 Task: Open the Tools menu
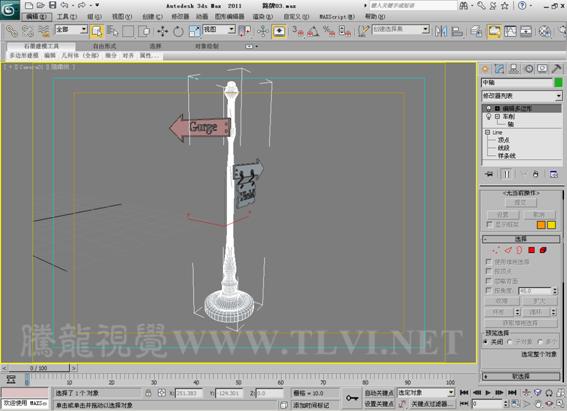67,17
